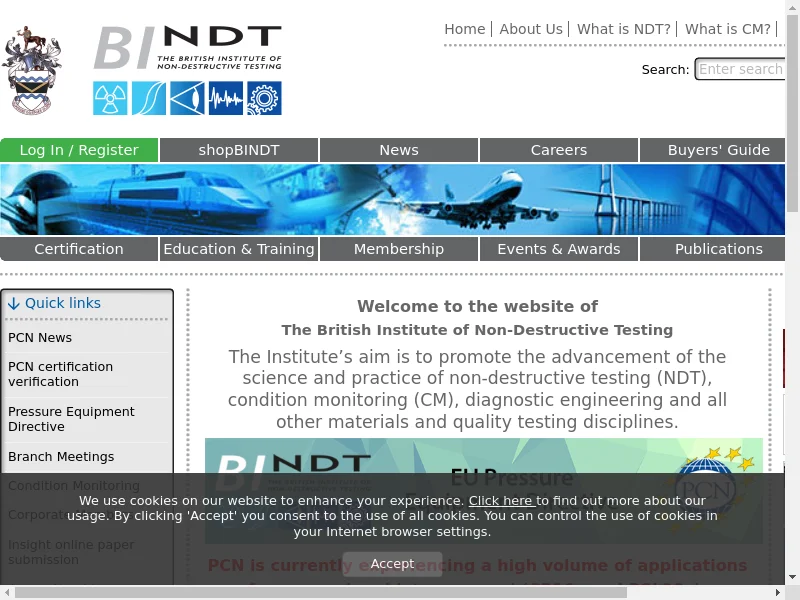Open the Publications menu
The width and height of the screenshot is (800, 600).
pos(713,249)
